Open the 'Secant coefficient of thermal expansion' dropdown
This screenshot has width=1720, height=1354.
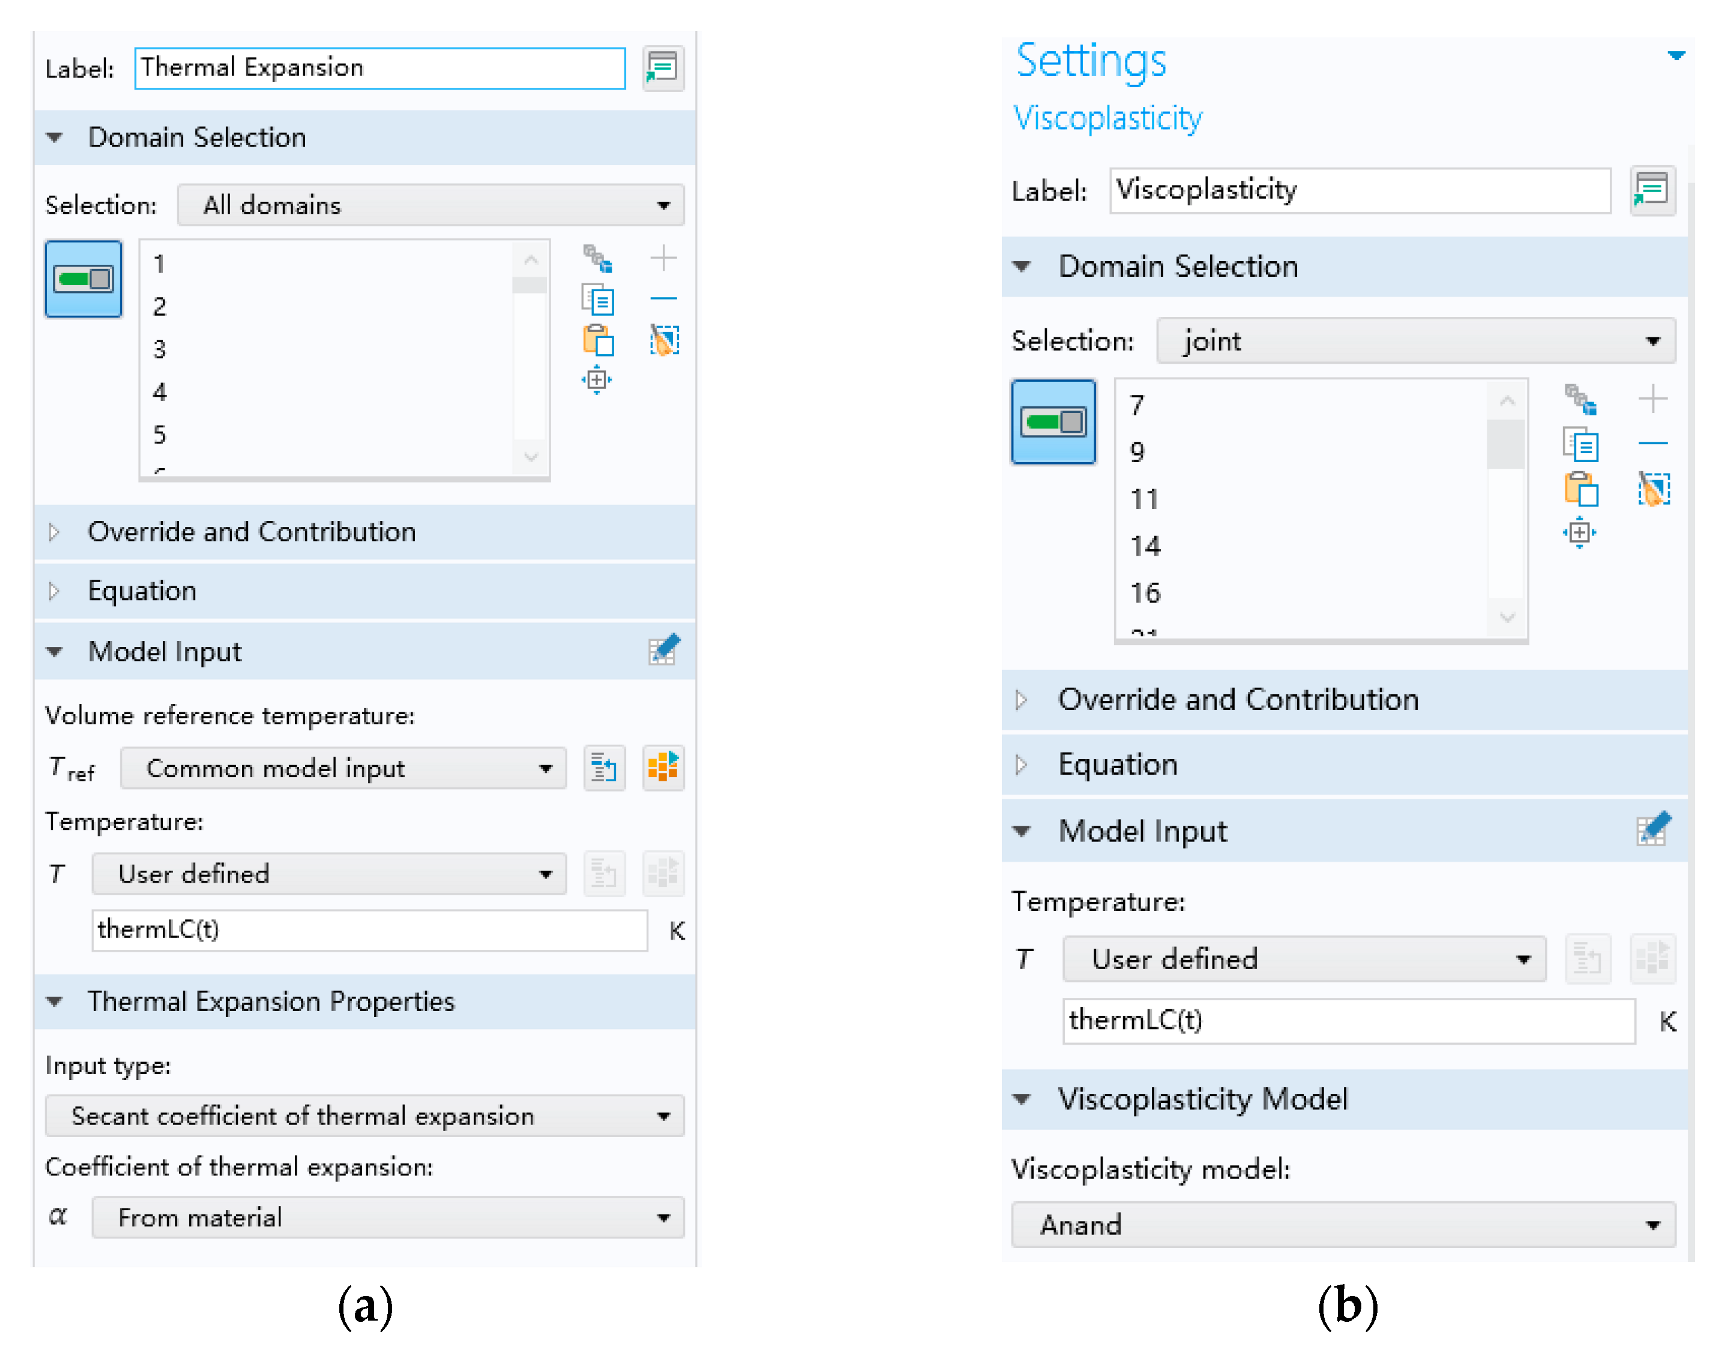[364, 1116]
